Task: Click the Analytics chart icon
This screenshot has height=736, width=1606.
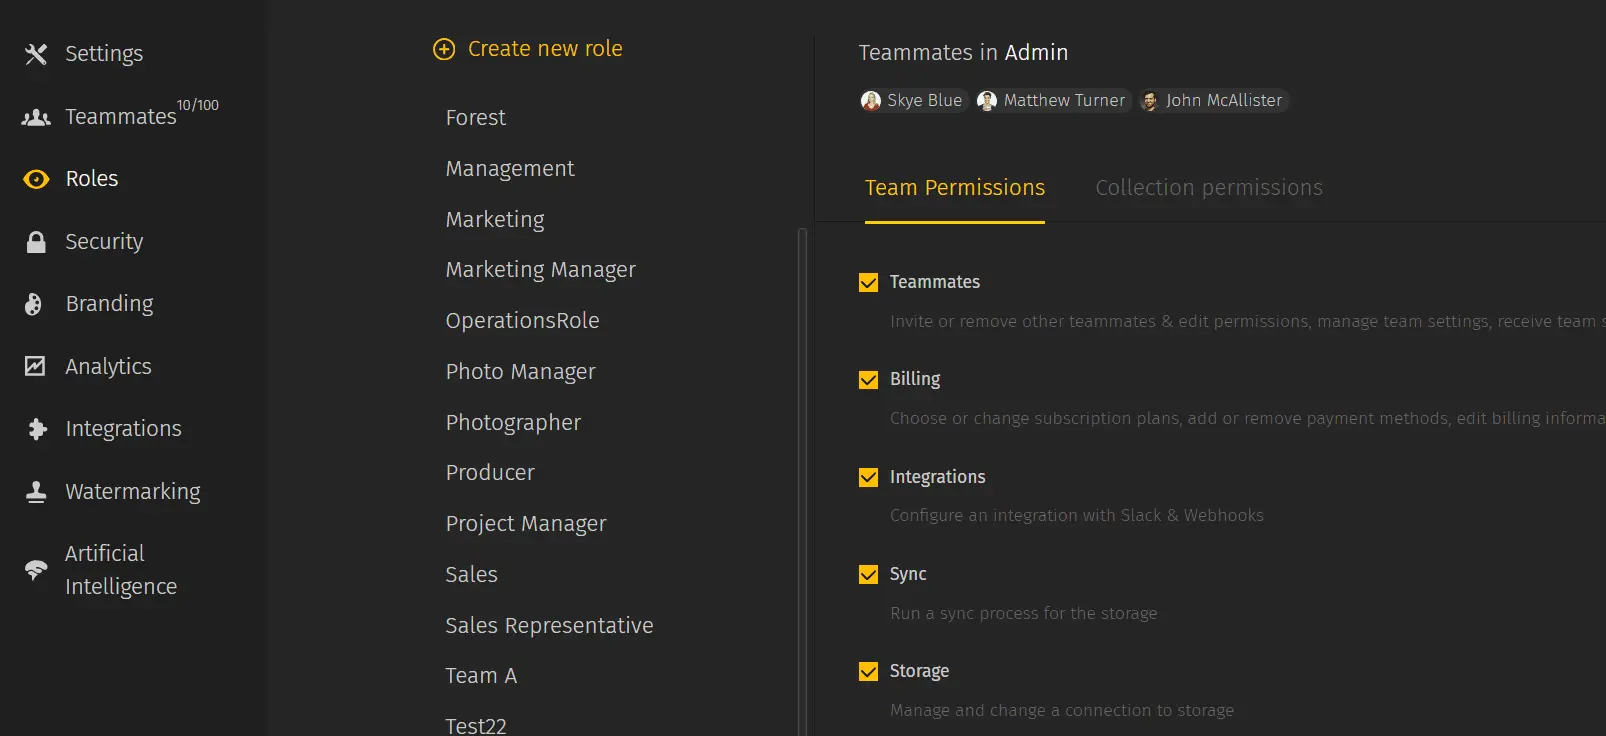Action: (35, 366)
